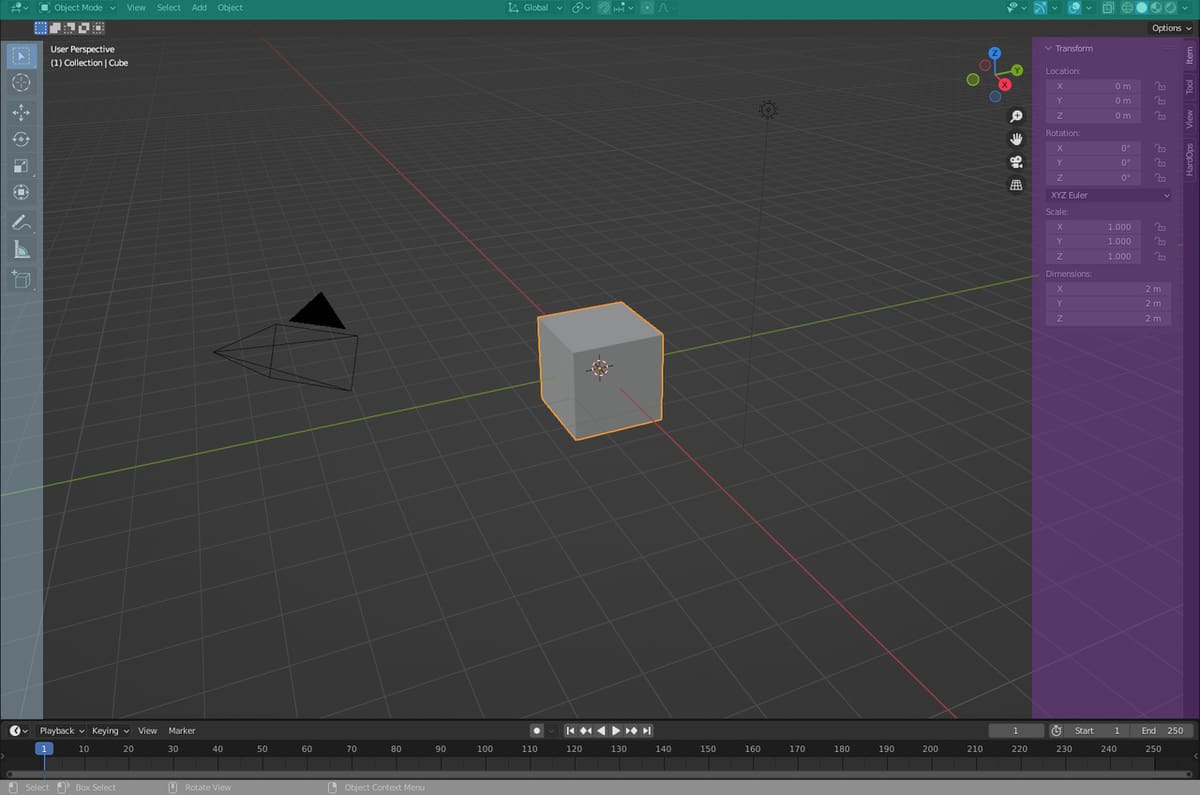This screenshot has height=795, width=1200.
Task: Select the Select Box tool
Action: tap(22, 56)
